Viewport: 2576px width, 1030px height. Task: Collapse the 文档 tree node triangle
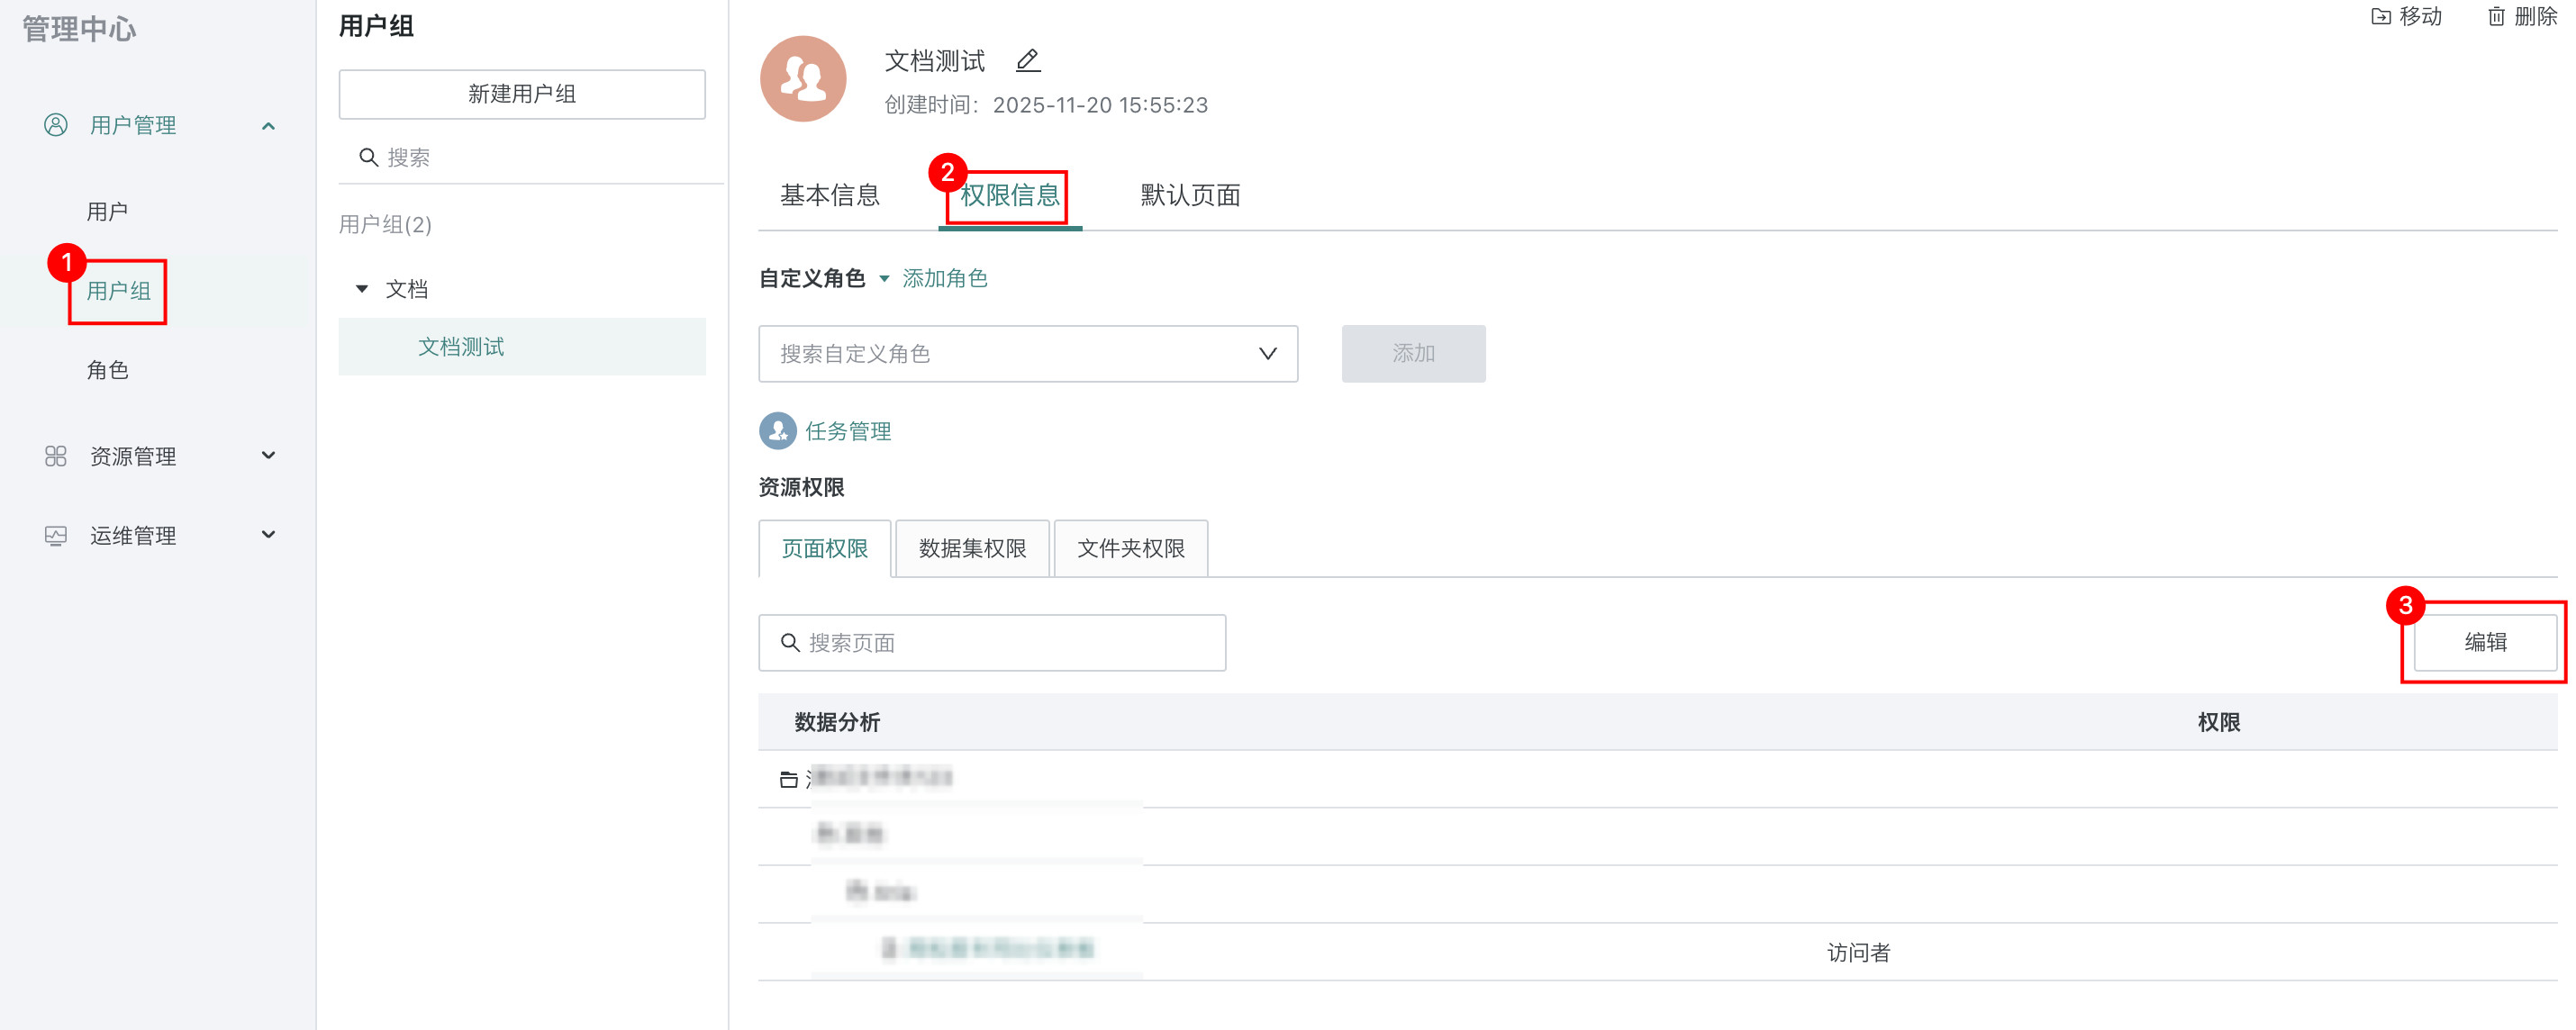pos(362,289)
